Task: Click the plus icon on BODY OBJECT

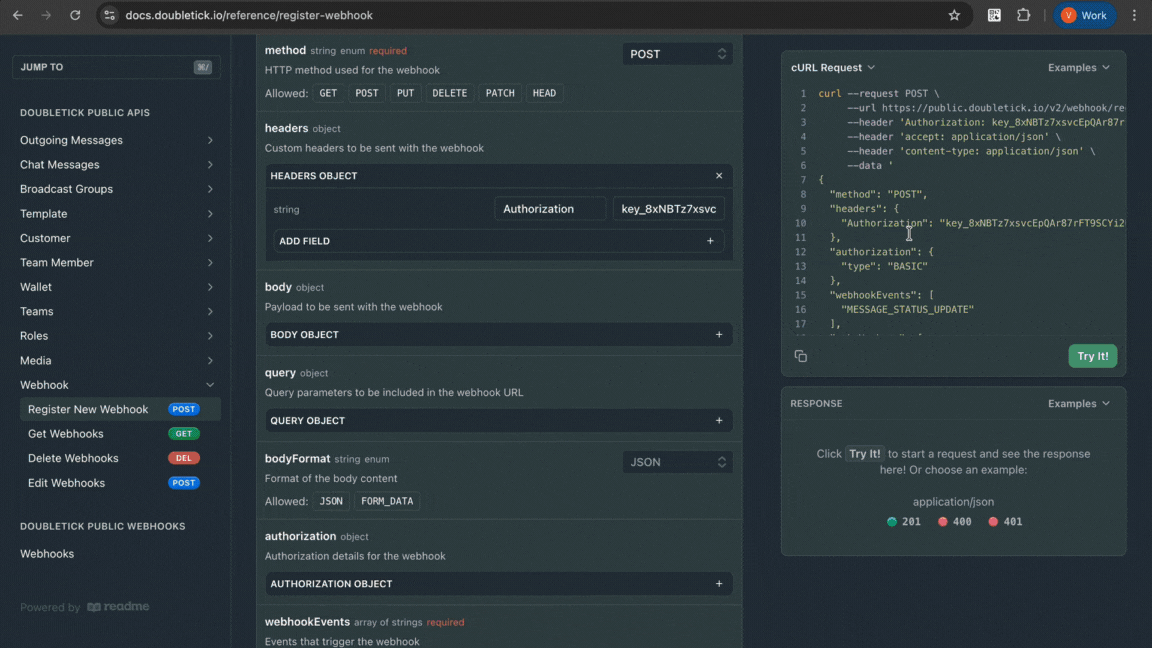Action: (x=718, y=335)
